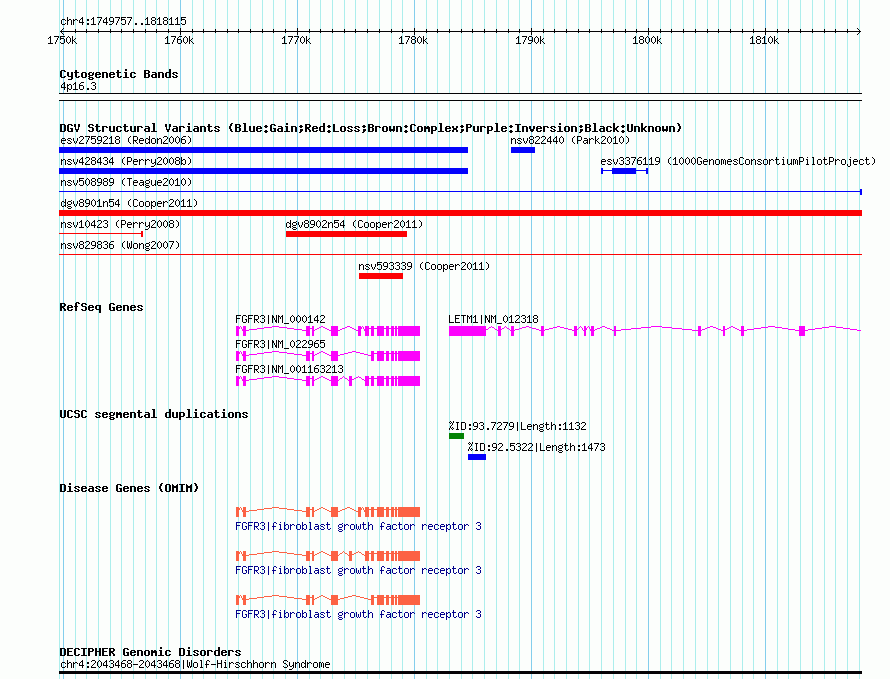This screenshot has height=679, width=890.
Task: Click the FGFR3|NM_001163213 gene model glyph
Action: coord(328,381)
